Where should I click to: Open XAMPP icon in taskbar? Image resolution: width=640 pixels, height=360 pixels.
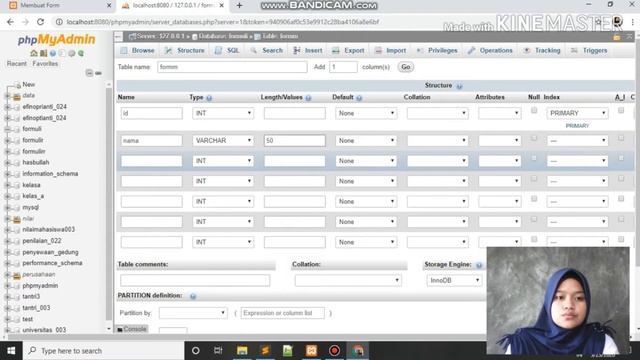click(311, 351)
